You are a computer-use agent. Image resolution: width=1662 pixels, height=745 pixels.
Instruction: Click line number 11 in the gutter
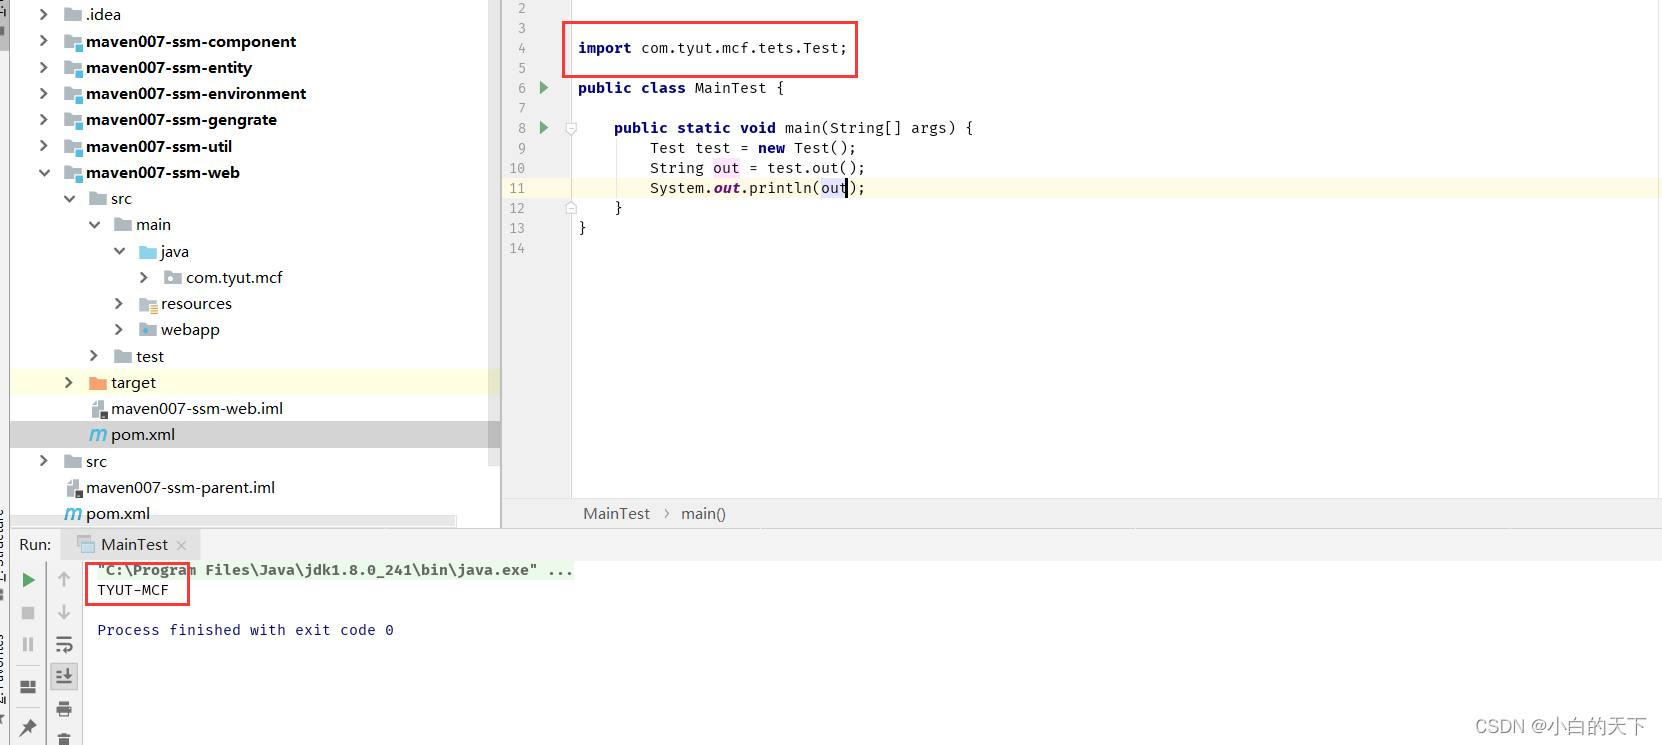point(517,188)
